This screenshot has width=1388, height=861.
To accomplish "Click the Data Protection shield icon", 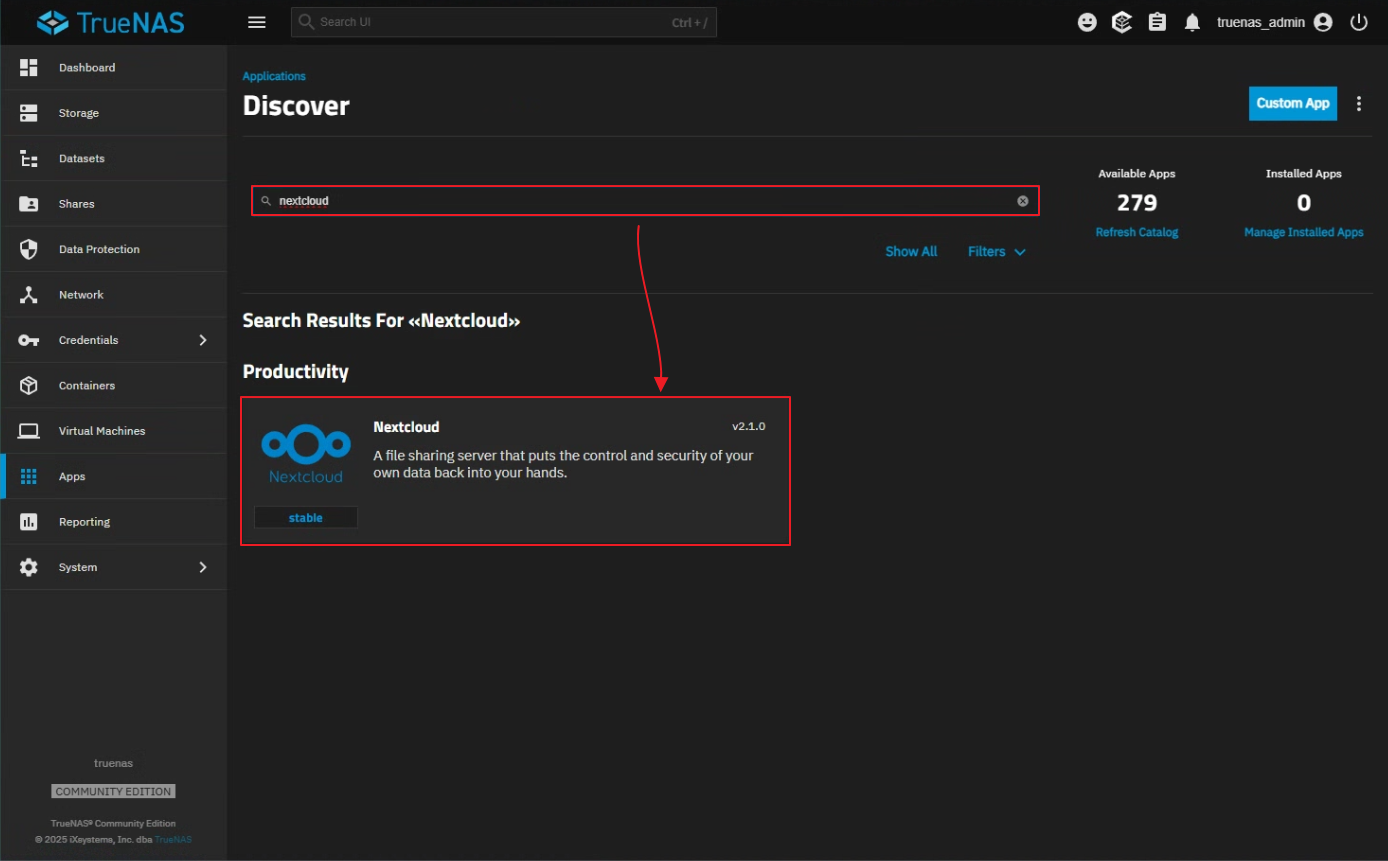I will (x=29, y=249).
